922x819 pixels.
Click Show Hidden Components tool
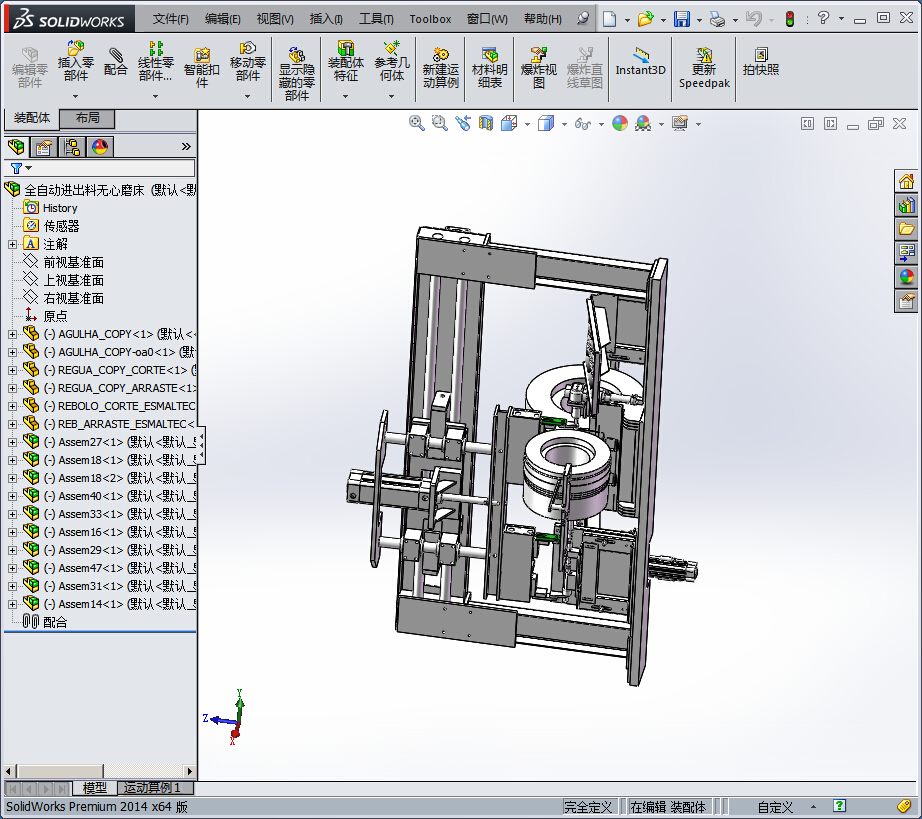tap(296, 74)
